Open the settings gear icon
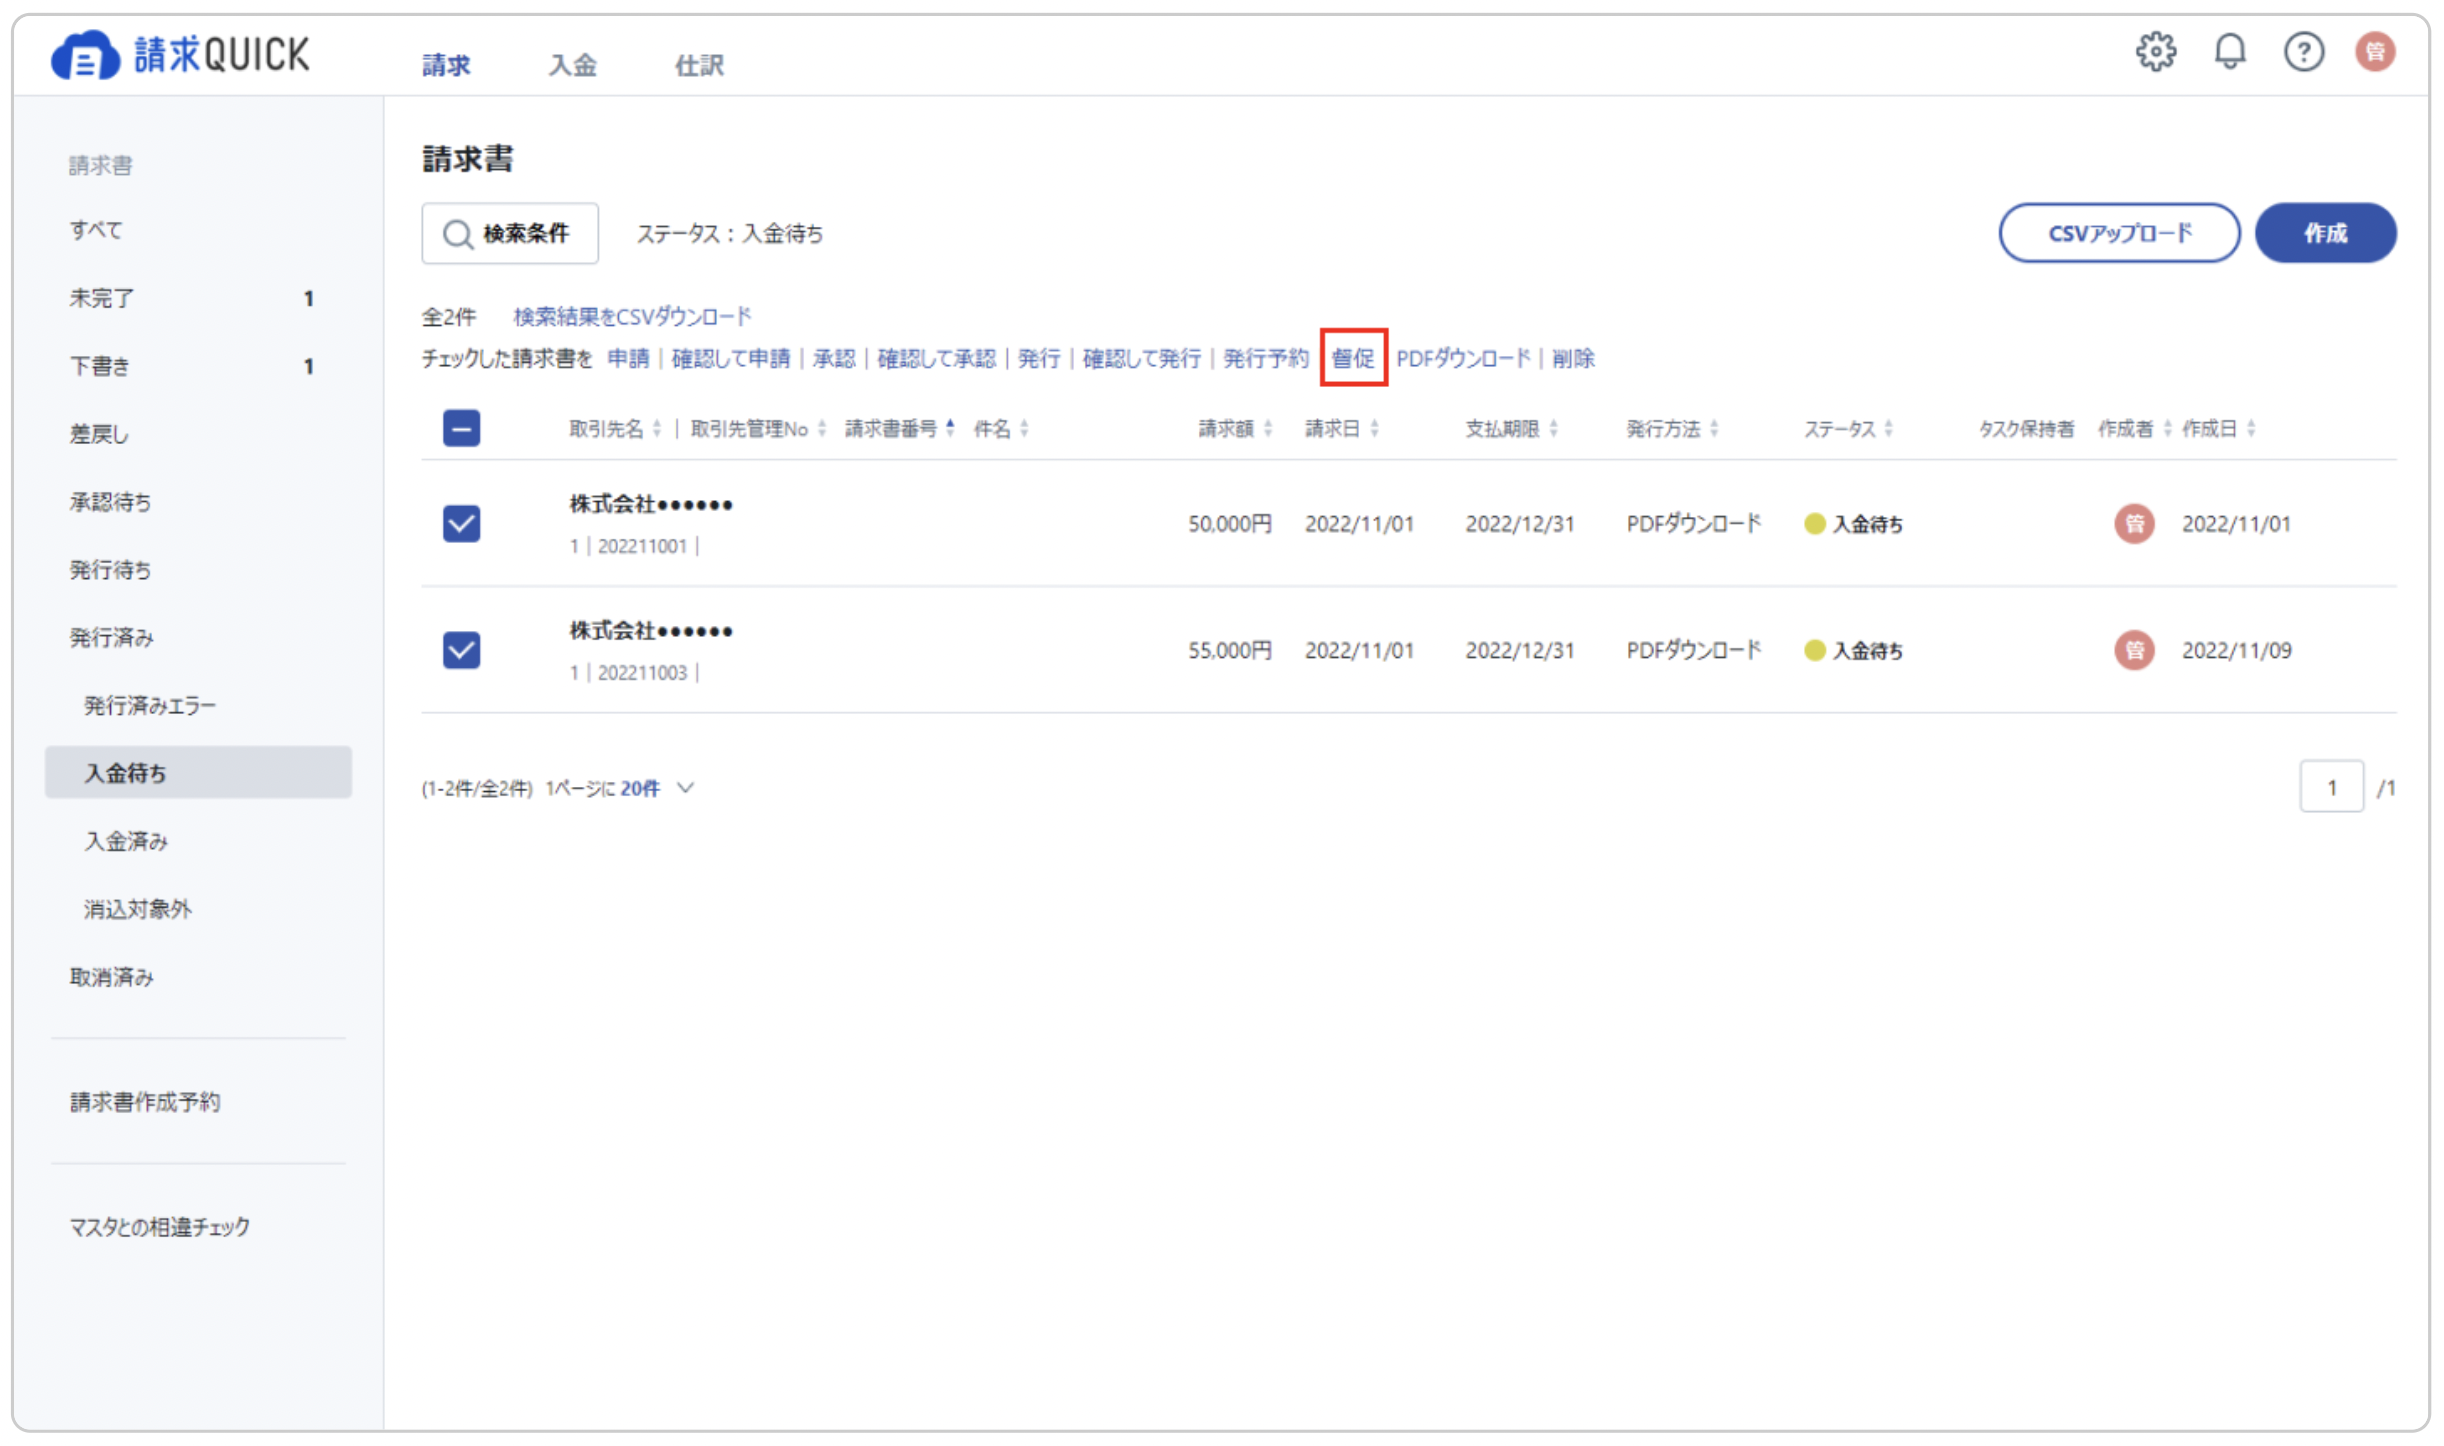The height and width of the screenshot is (1446, 2444). pyautogui.click(x=2156, y=51)
